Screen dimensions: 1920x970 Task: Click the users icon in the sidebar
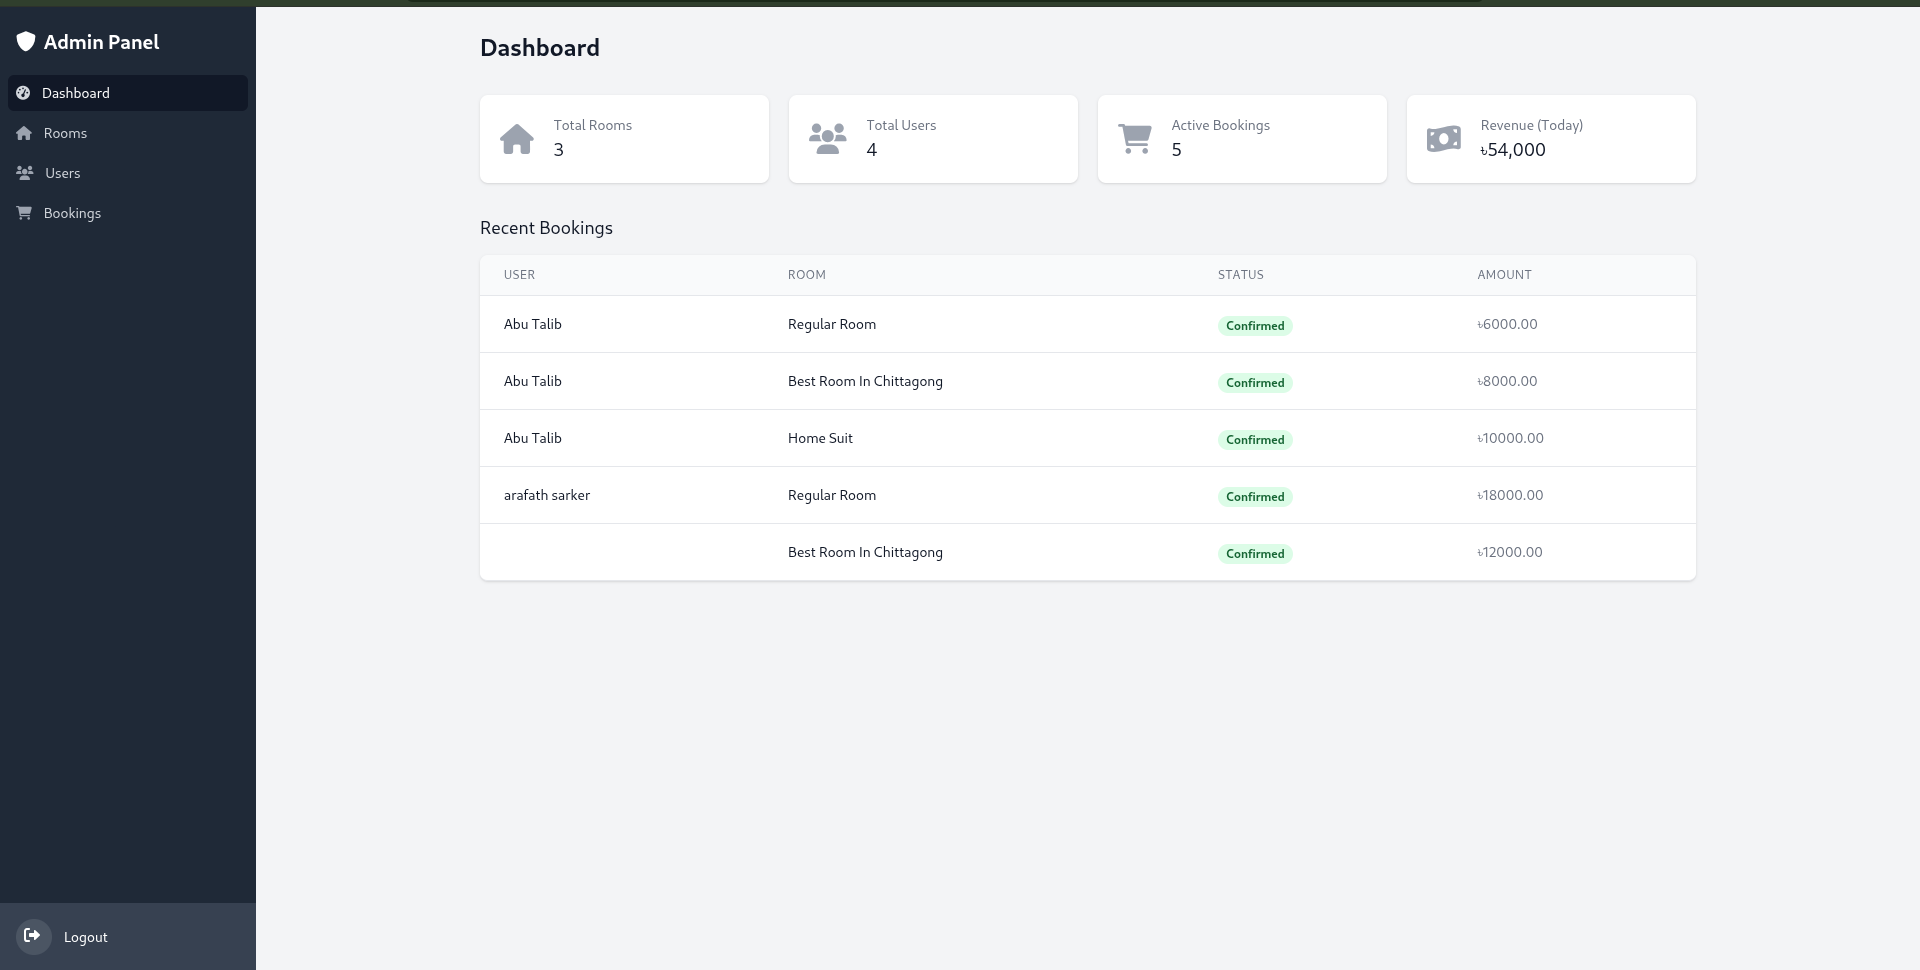(x=24, y=172)
